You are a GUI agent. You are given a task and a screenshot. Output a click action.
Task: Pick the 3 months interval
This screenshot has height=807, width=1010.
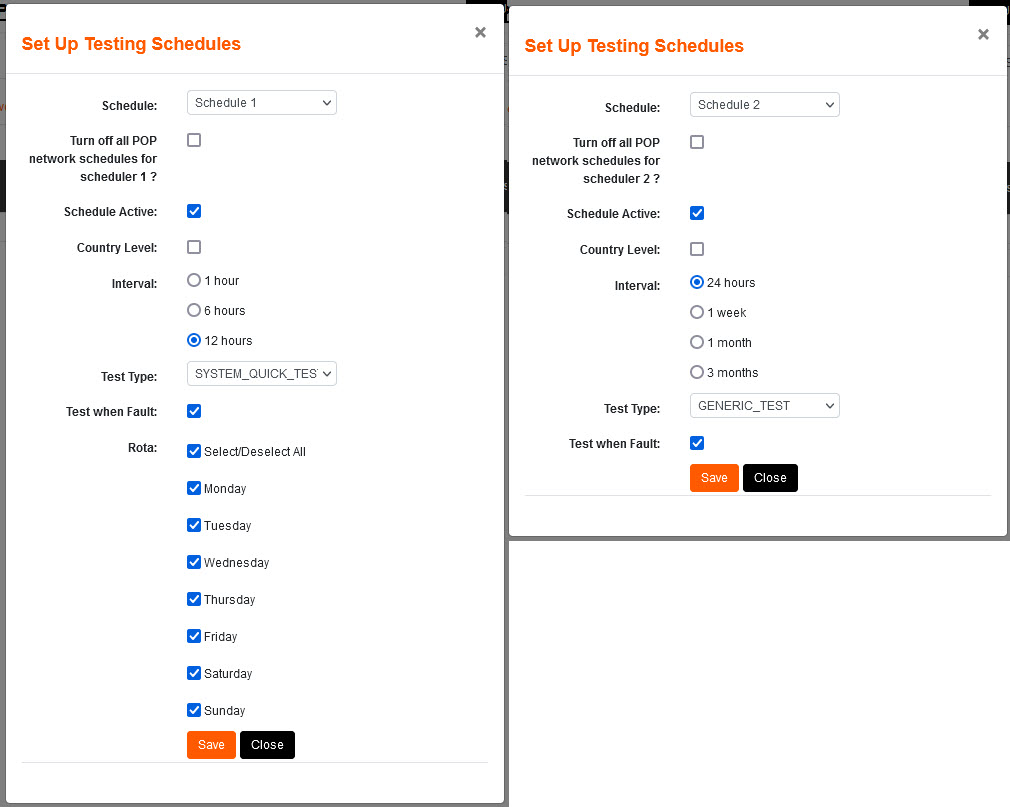tap(698, 373)
